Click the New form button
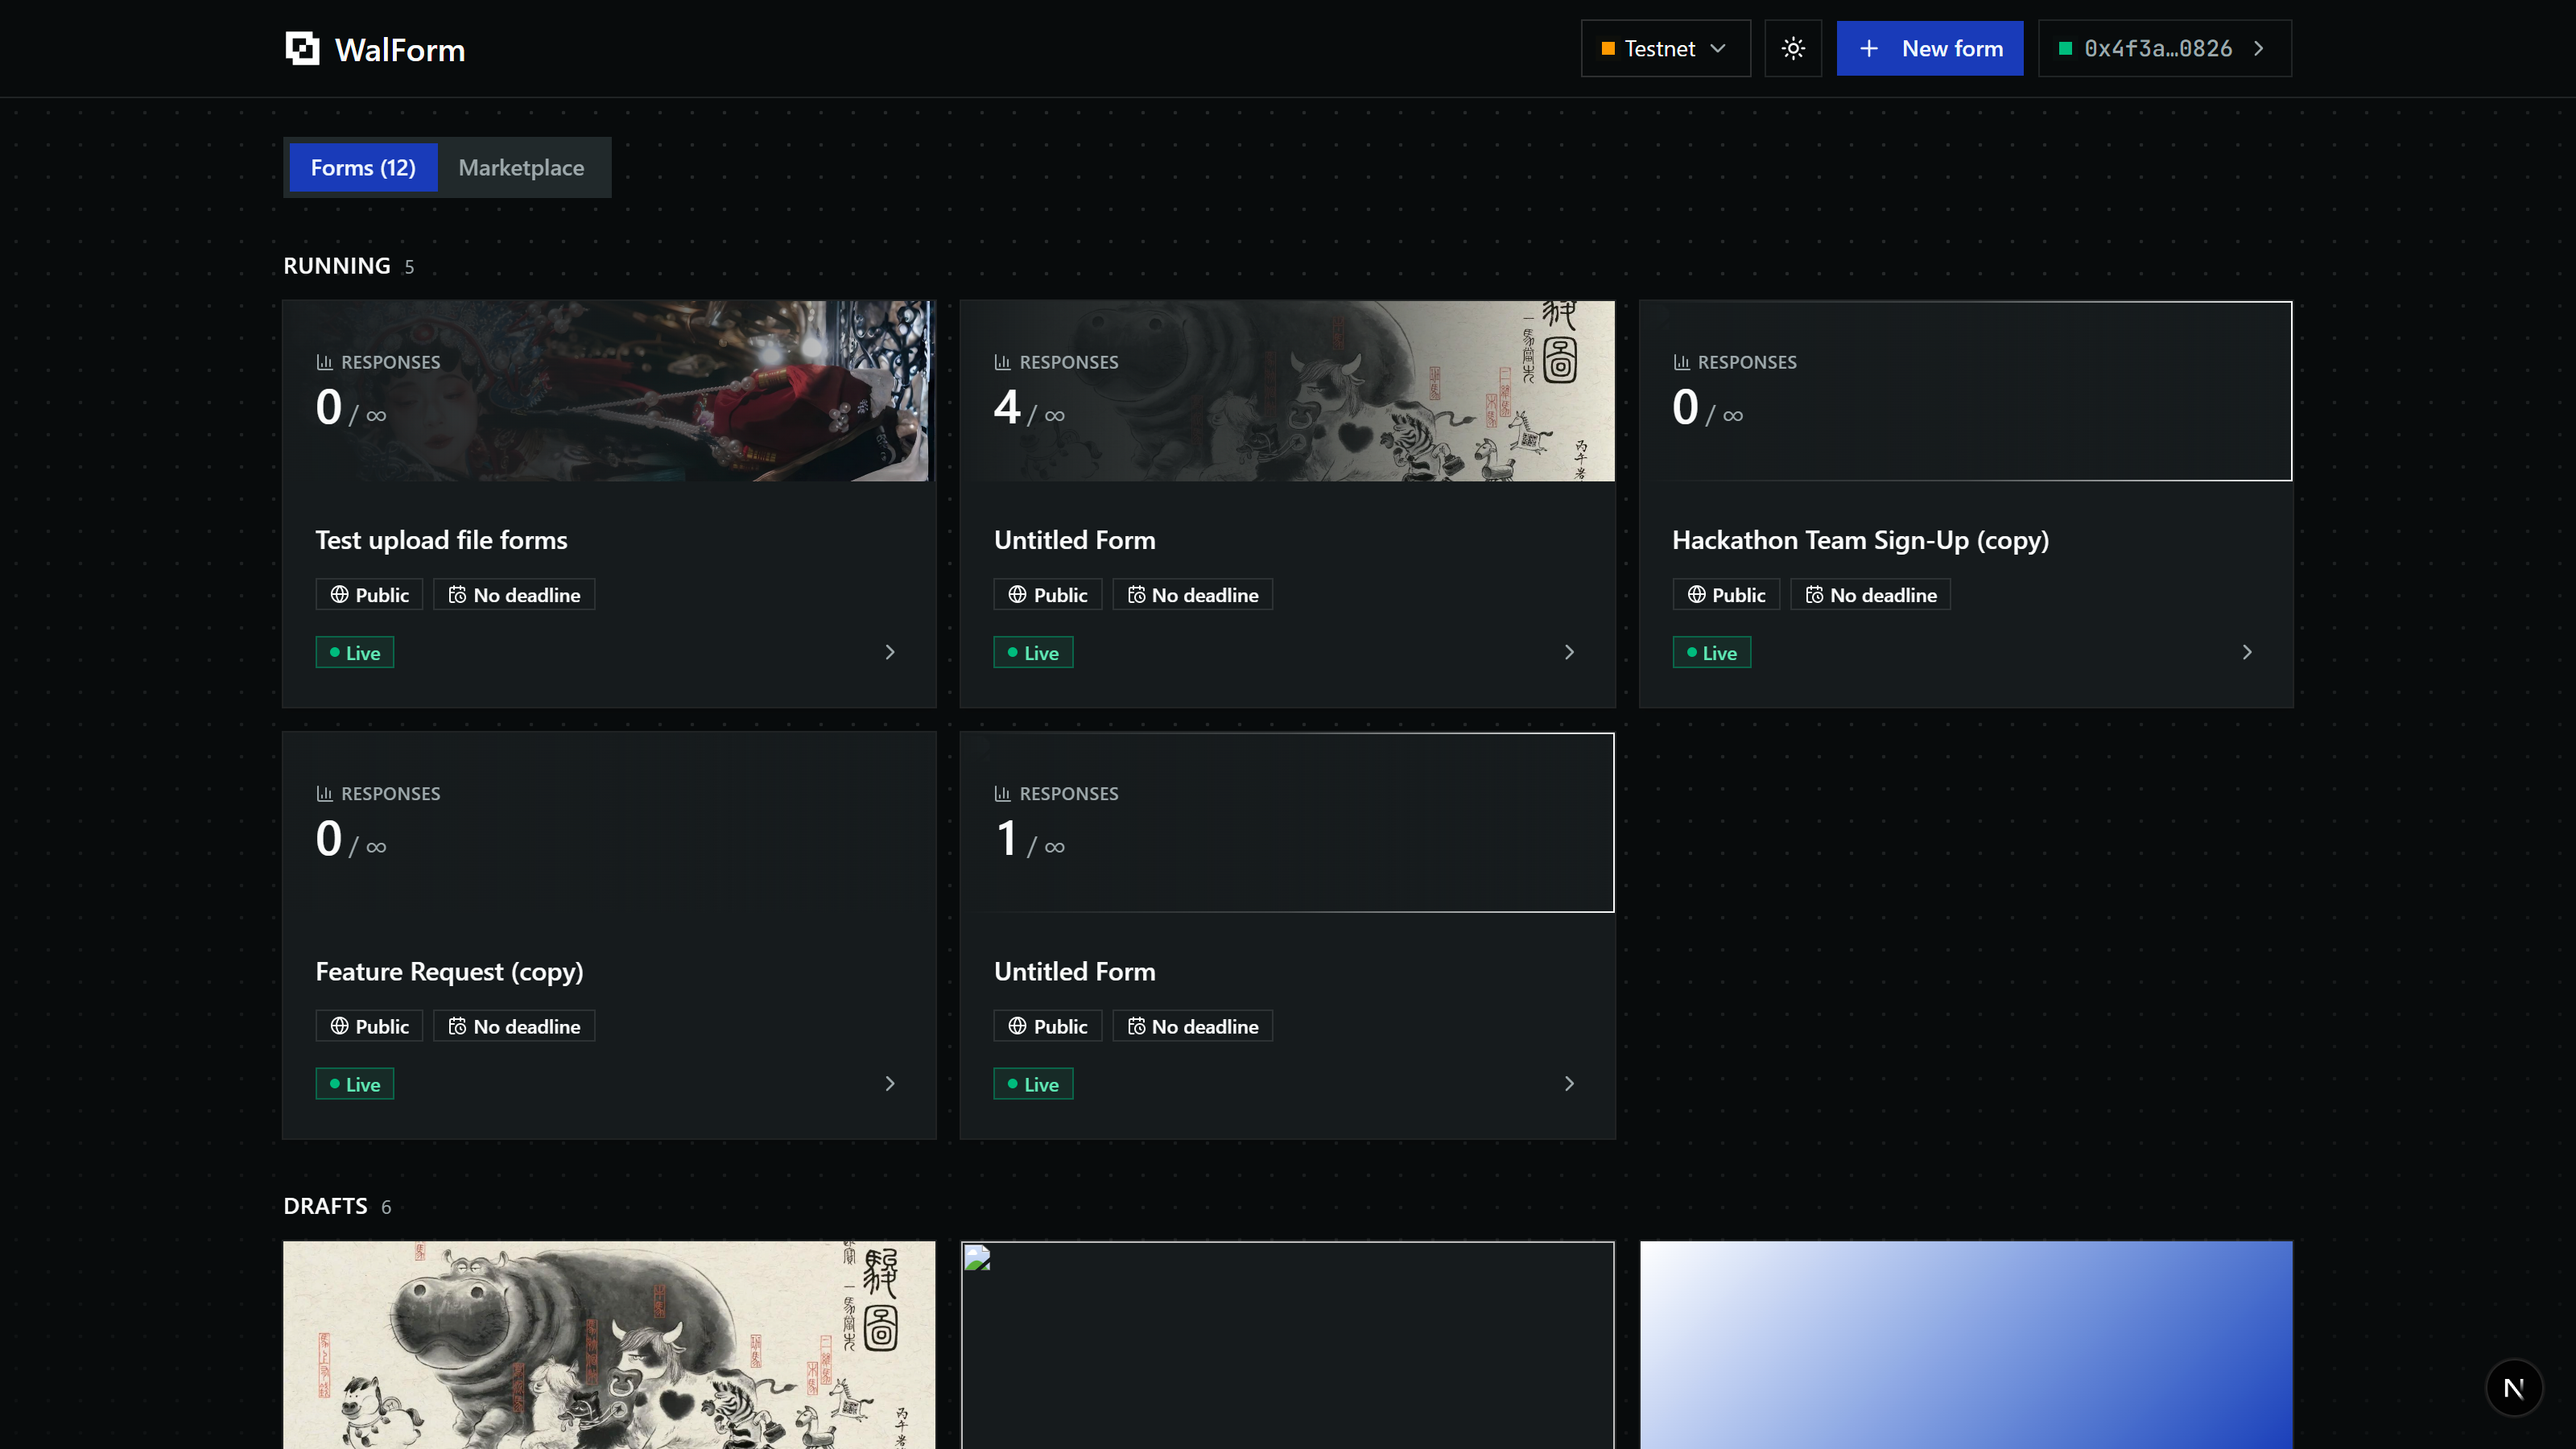The image size is (2576, 1449). (1929, 48)
